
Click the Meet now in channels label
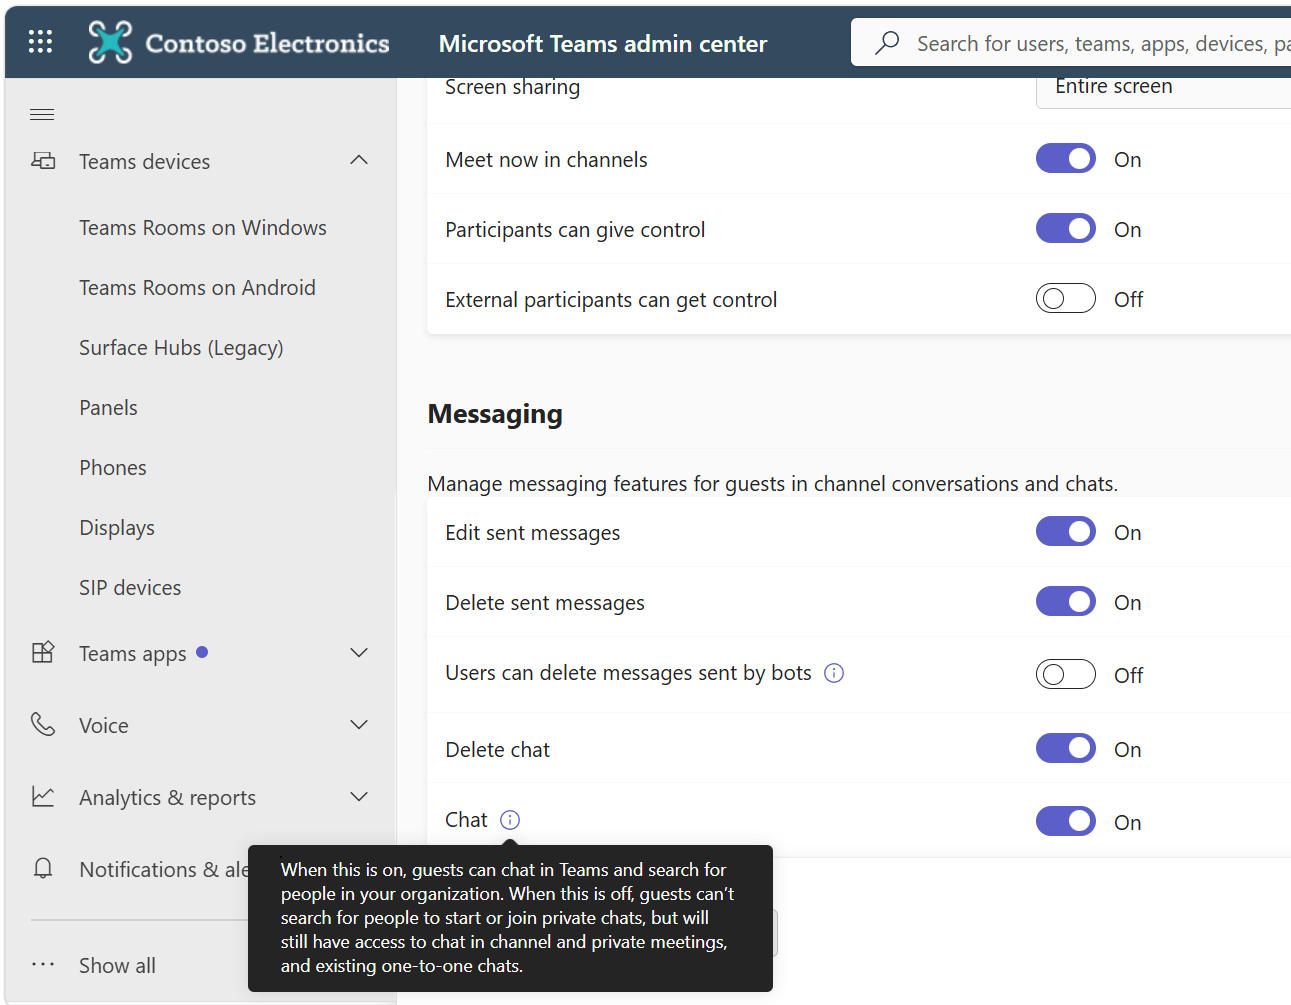click(x=546, y=160)
